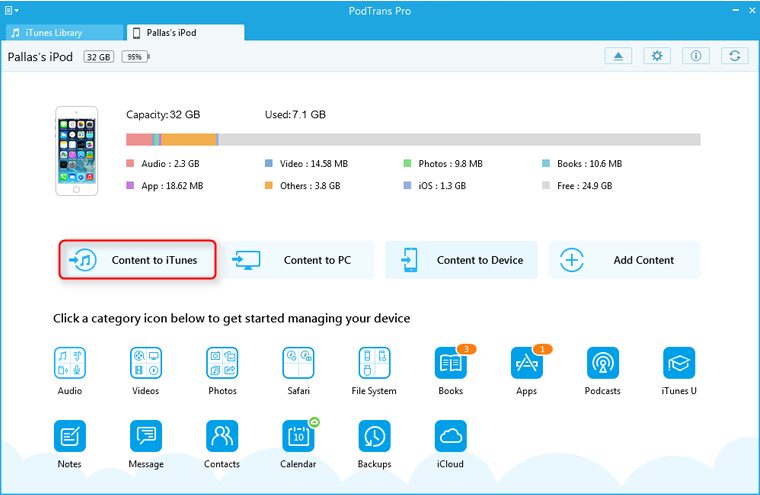Browse the File System category
Viewport: 760px width, 495px height.
point(374,363)
